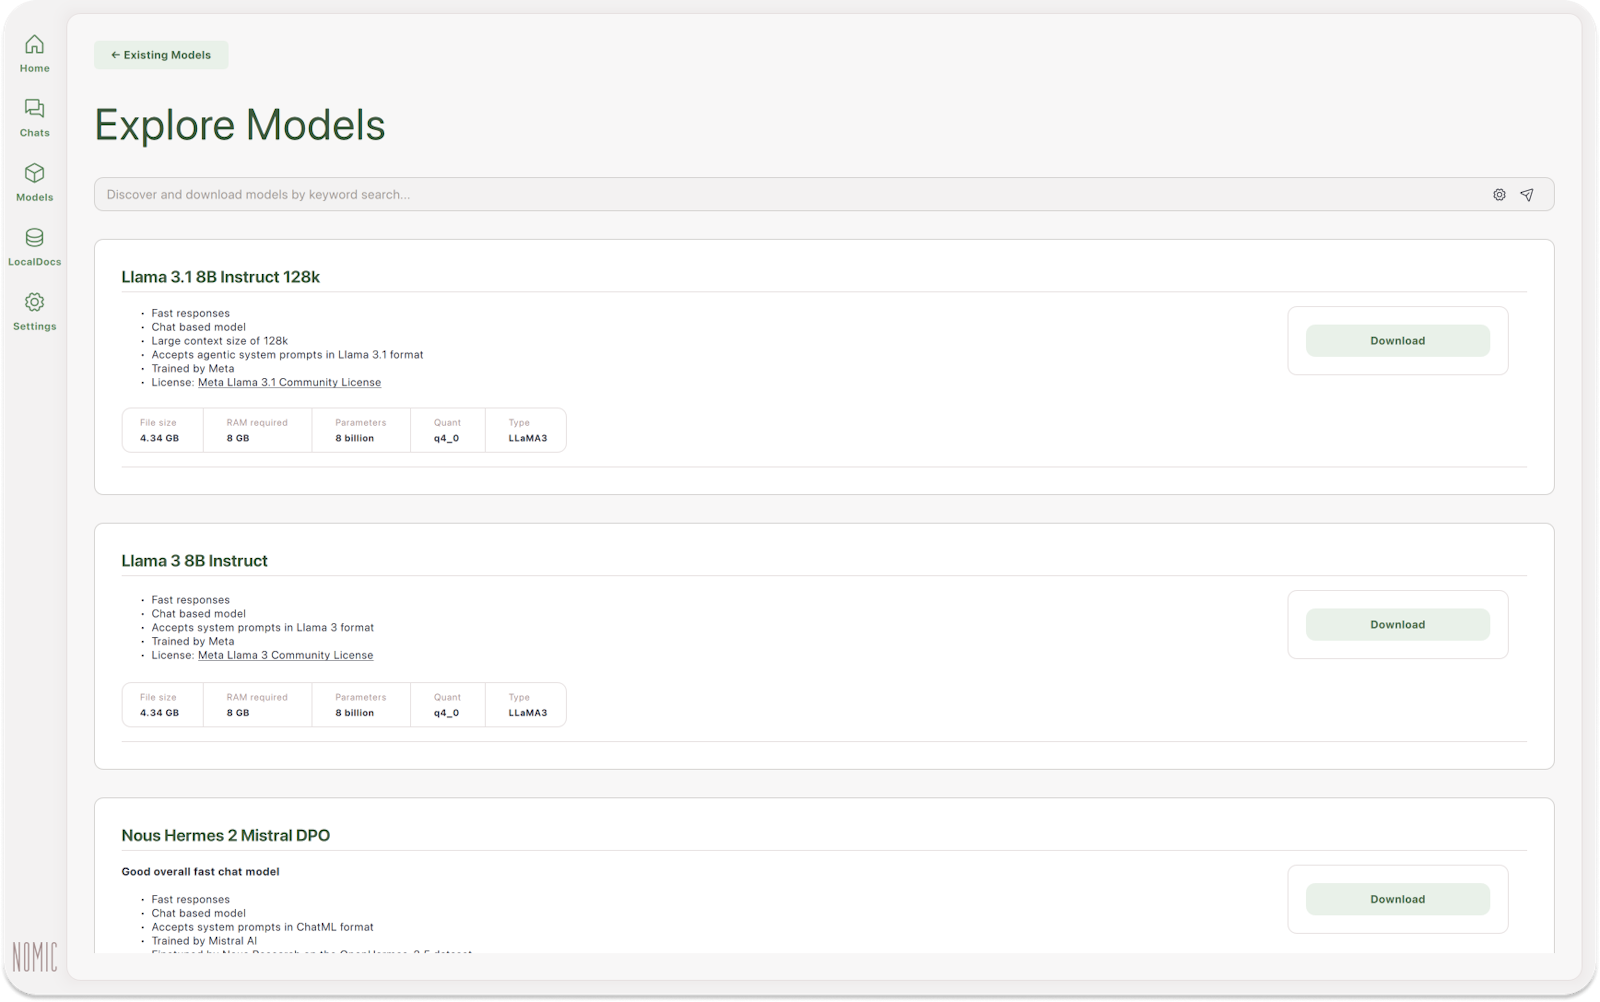The width and height of the screenshot is (1600, 1002).
Task: Open search options with the gear icon
Action: click(1498, 194)
